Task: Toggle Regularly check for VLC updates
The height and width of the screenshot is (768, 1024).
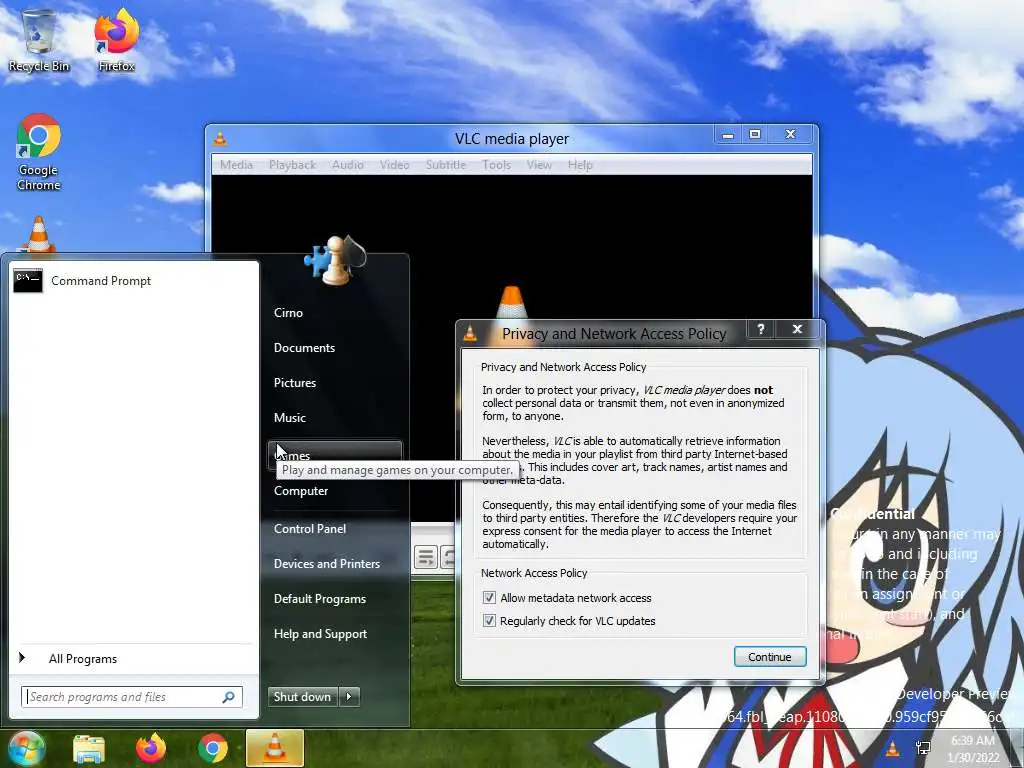Action: click(x=489, y=620)
